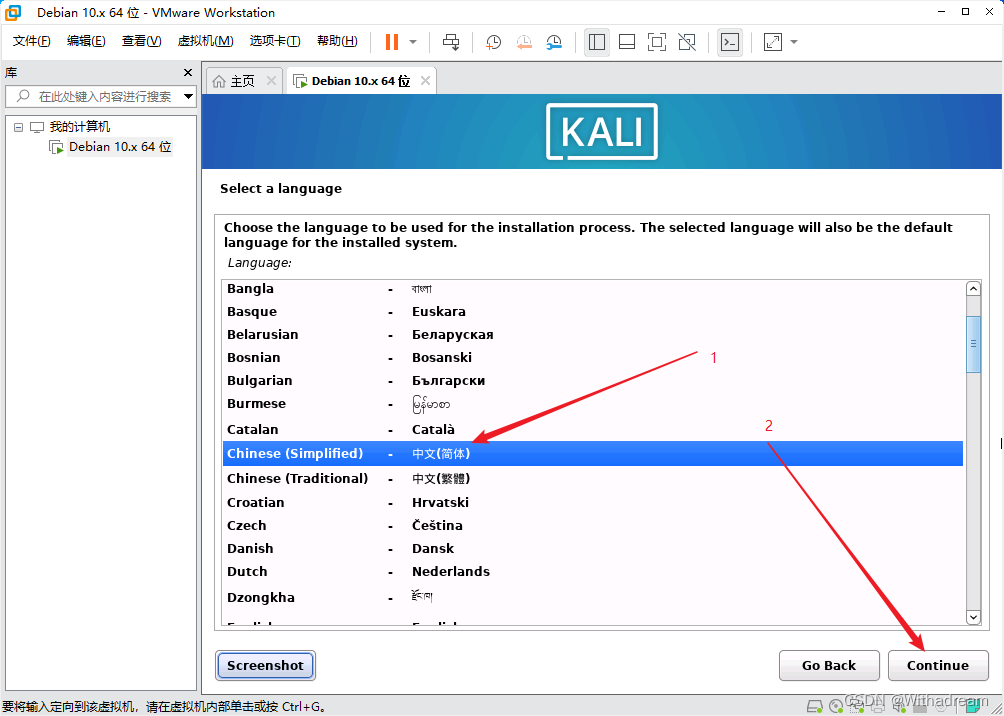Click the language list scroll up arrow
This screenshot has width=1004, height=716.
pos(973,289)
